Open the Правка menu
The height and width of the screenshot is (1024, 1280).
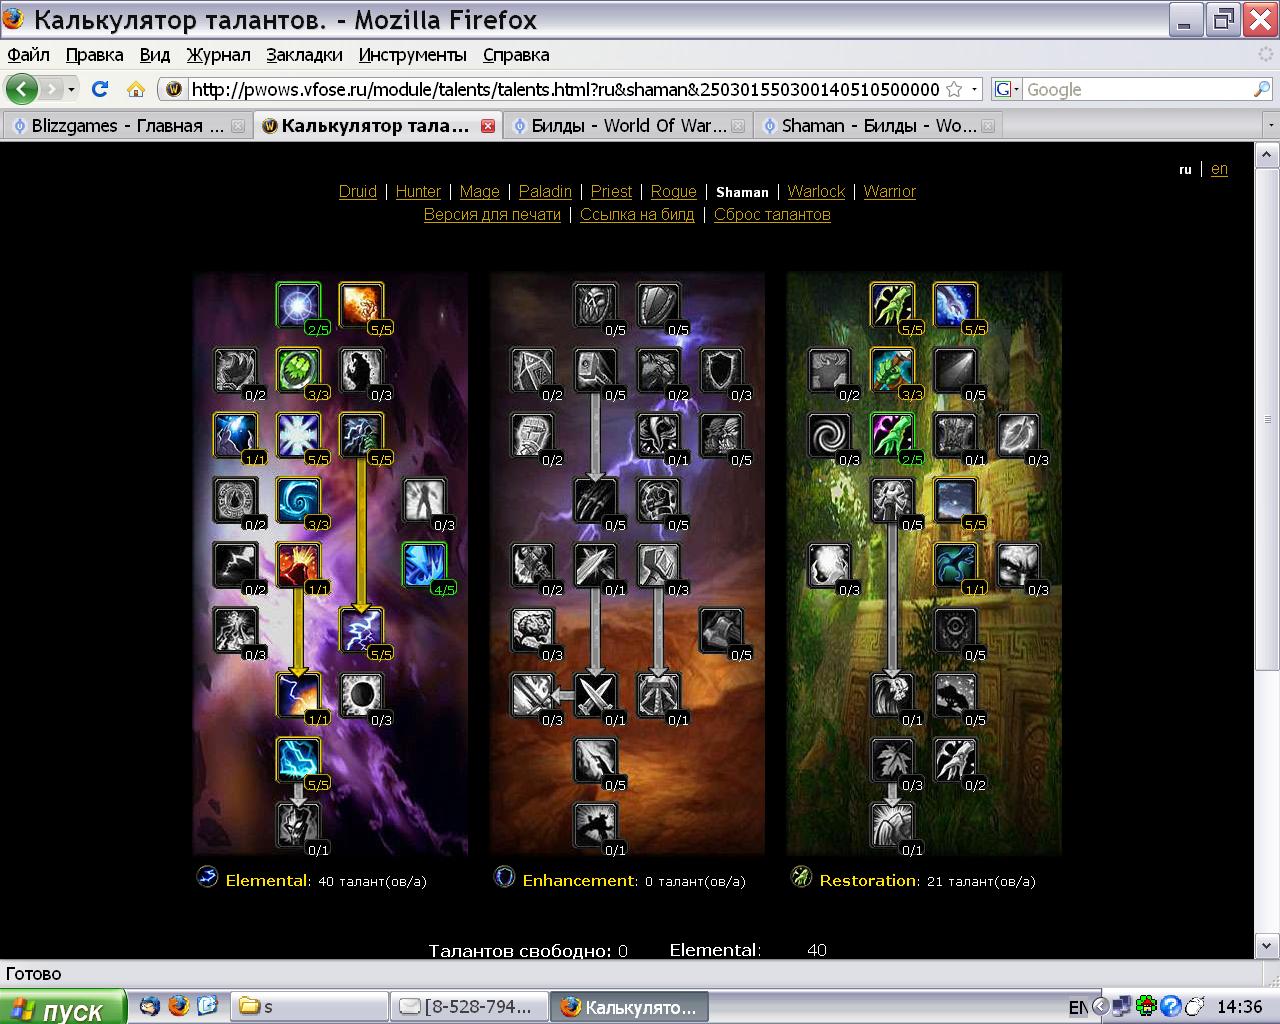tap(95, 55)
